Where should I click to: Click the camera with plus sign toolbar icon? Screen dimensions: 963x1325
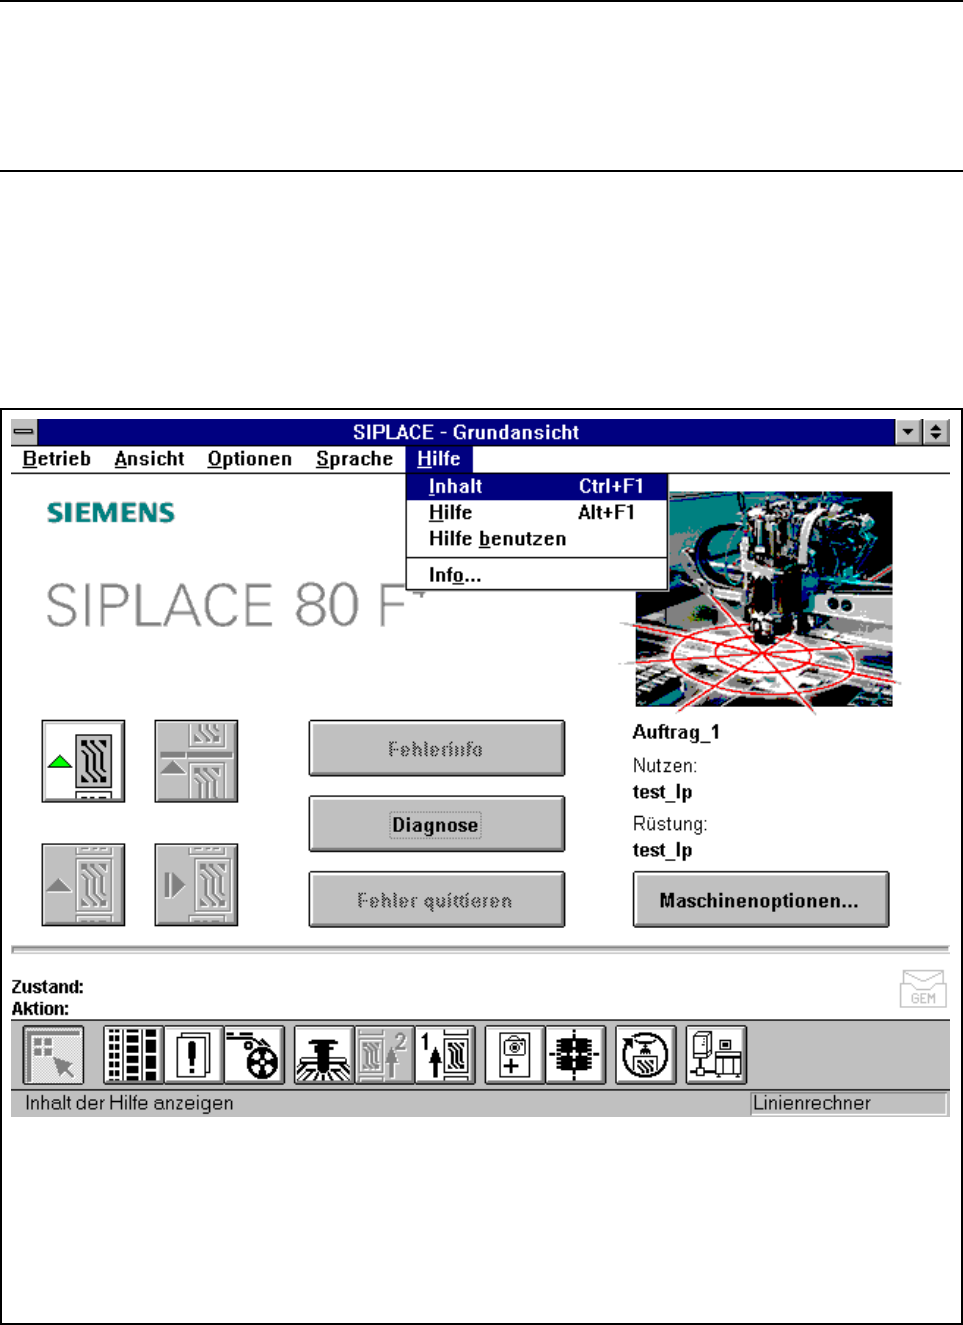tap(515, 1055)
